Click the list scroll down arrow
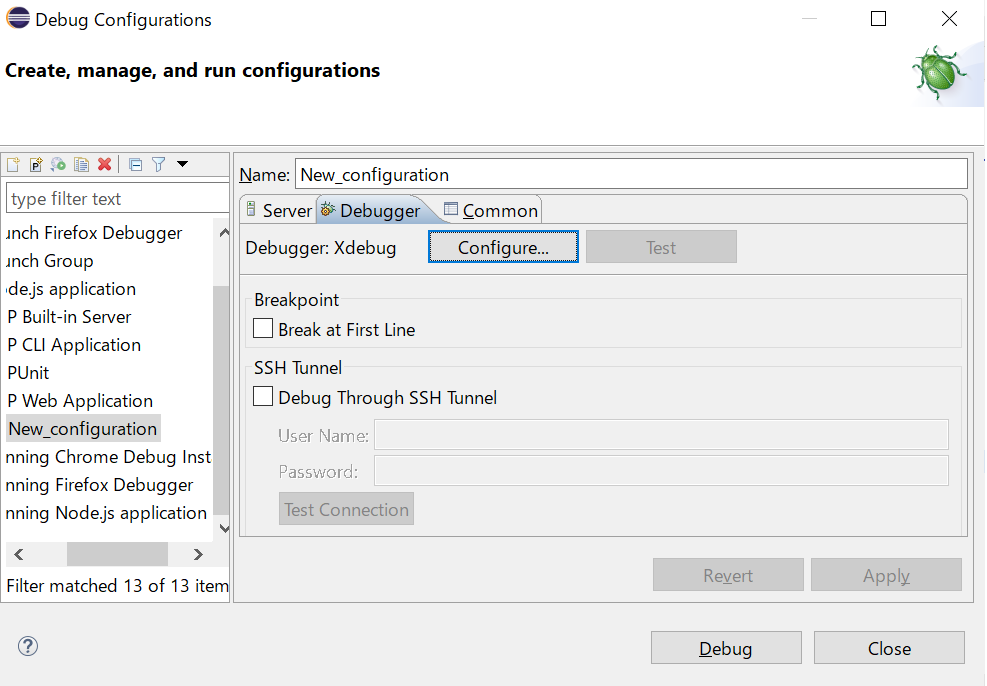 point(223,529)
